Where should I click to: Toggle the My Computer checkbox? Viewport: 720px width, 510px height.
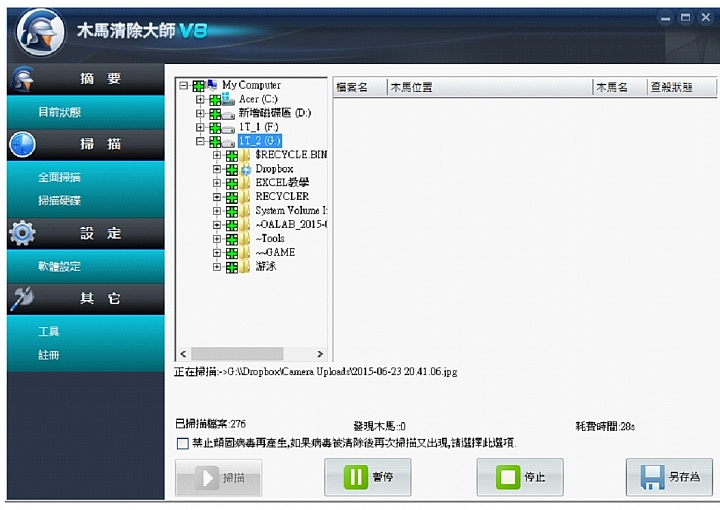(198, 86)
